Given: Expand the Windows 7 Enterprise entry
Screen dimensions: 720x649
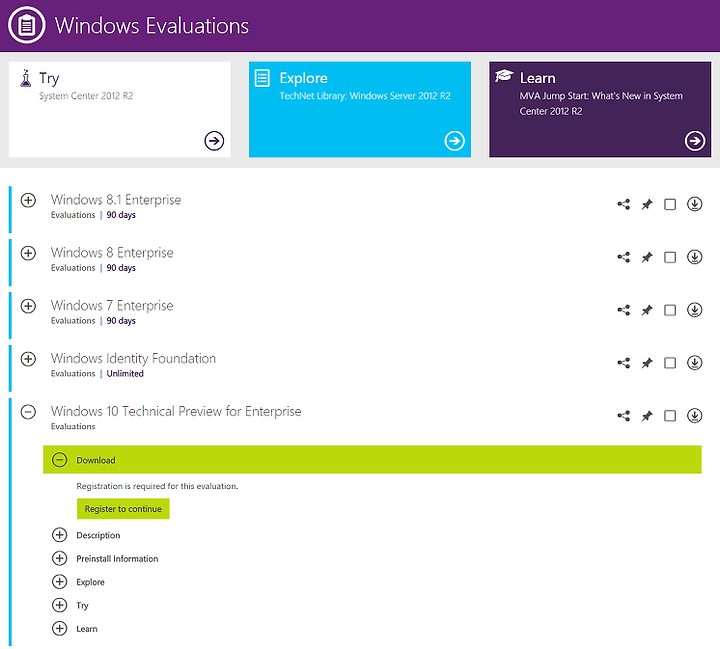Looking at the screenshot, I should click(x=28, y=306).
